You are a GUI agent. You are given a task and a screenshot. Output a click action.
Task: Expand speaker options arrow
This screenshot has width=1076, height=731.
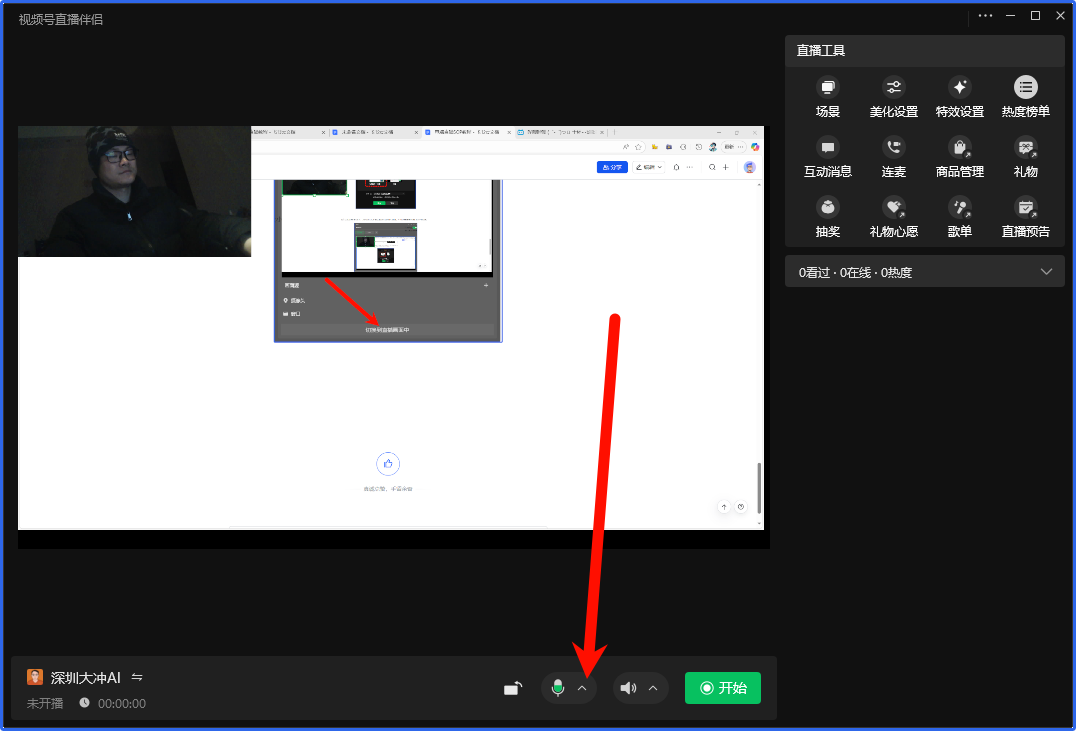(653, 688)
